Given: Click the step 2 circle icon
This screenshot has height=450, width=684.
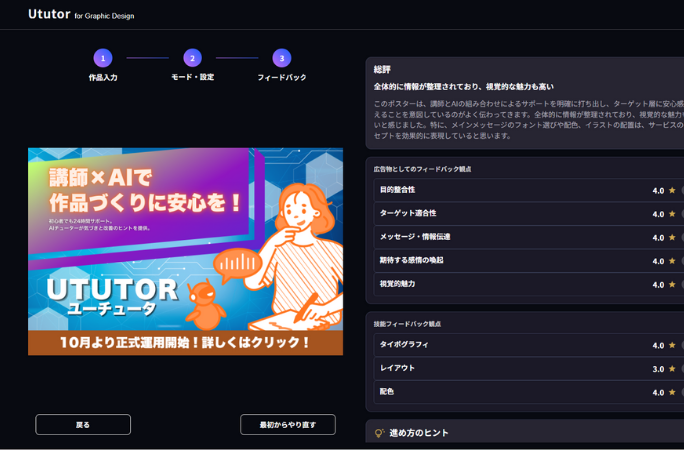Looking at the screenshot, I should click(x=192, y=58).
